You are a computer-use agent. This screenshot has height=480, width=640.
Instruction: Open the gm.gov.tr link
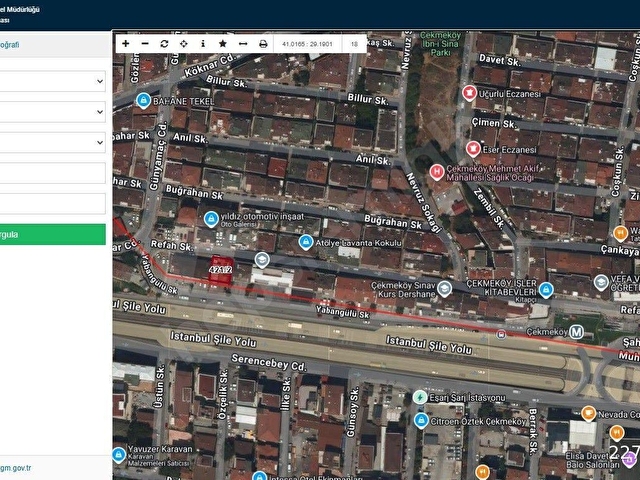pos(16,468)
